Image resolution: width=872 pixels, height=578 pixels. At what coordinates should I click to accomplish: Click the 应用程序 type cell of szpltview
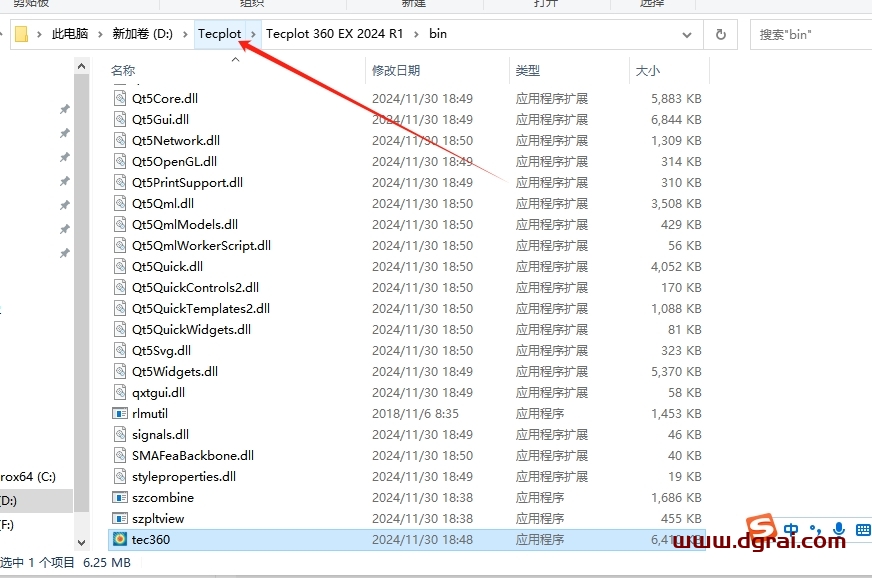click(x=539, y=518)
